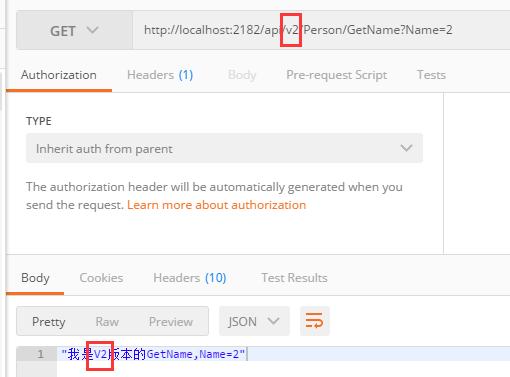Open the response Cookies tab
The image size is (510, 377).
click(x=101, y=278)
